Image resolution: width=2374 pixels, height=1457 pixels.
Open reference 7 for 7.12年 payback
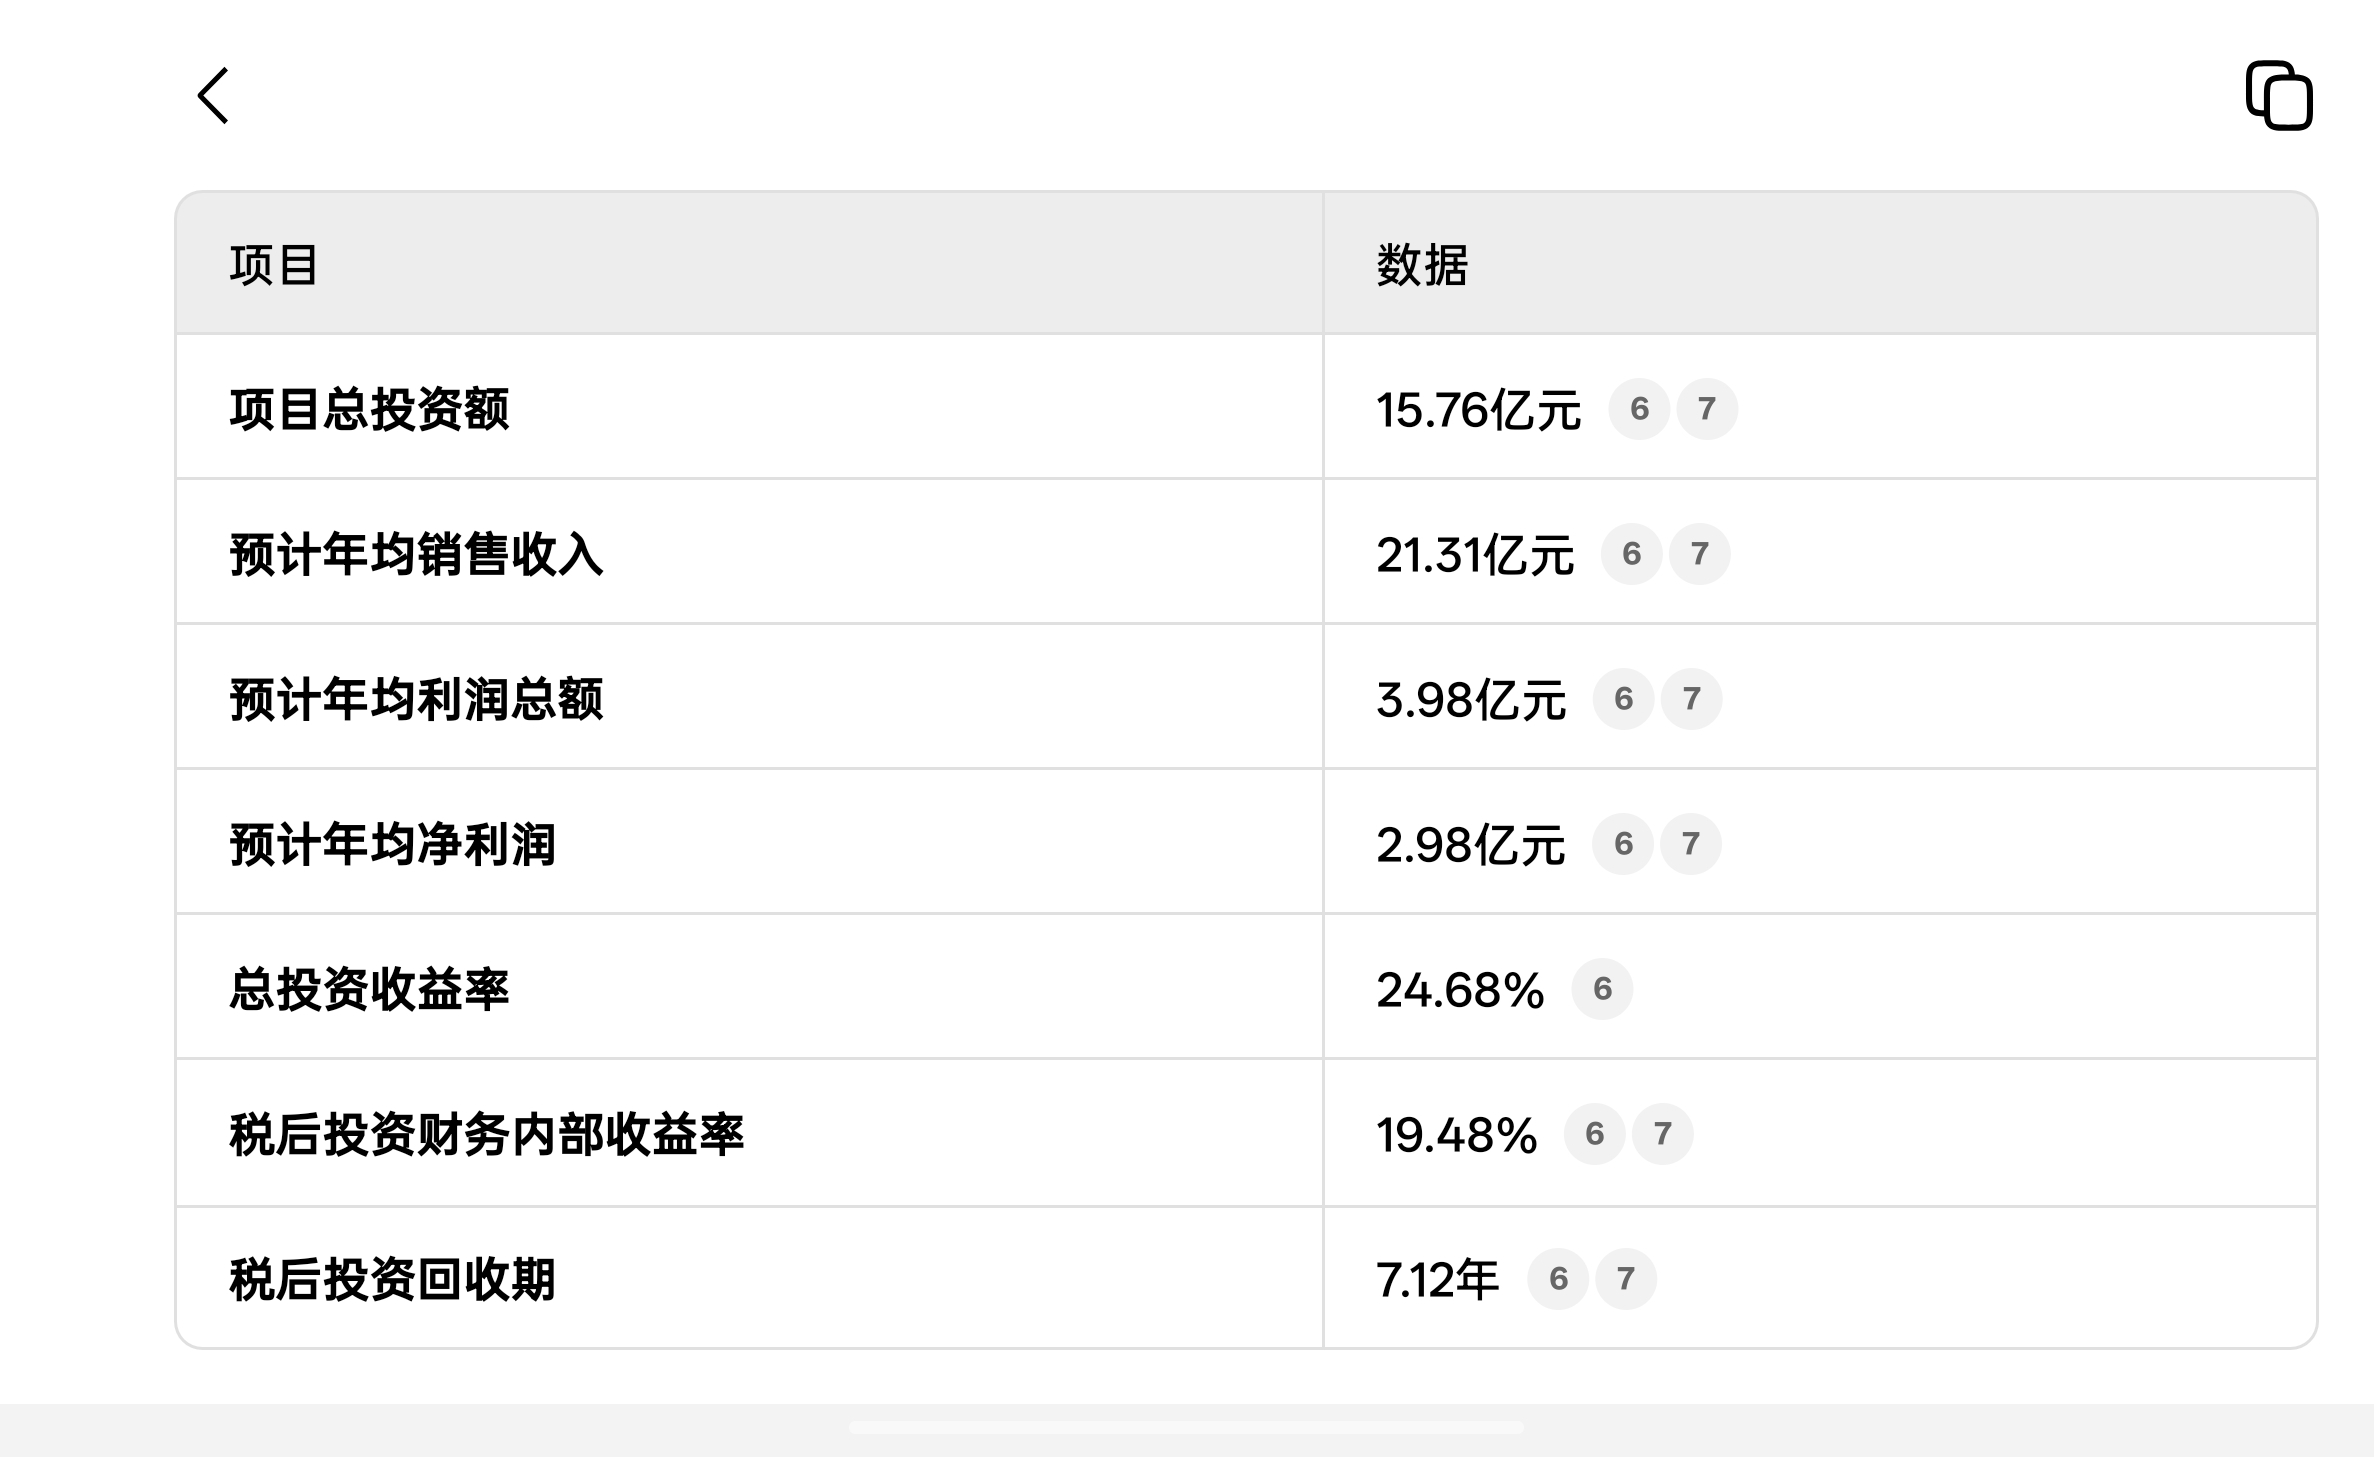(x=1626, y=1279)
